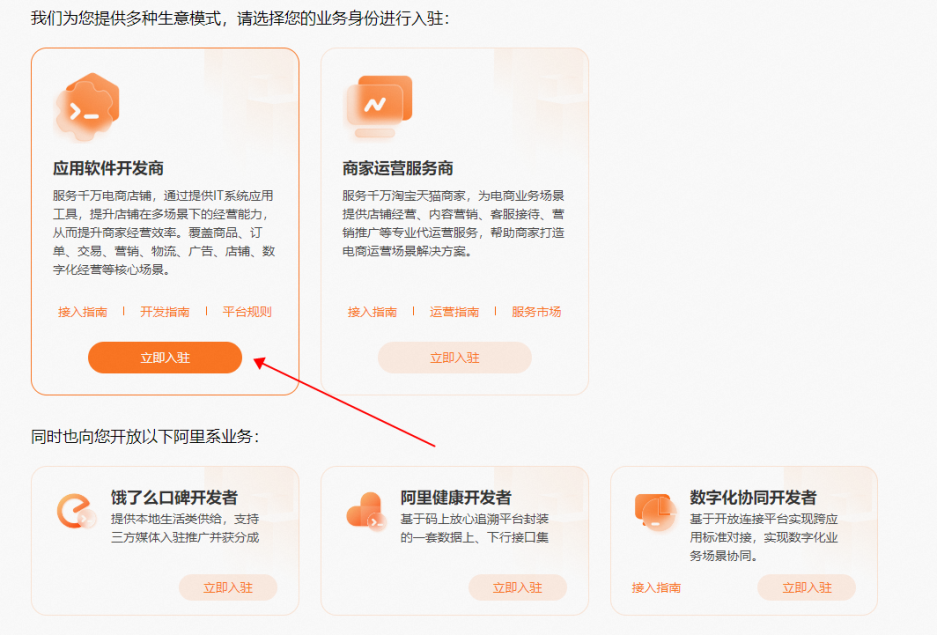Click the 应用软件开发商 terminal gear icon
Viewport: 937px width, 635px height.
click(87, 106)
